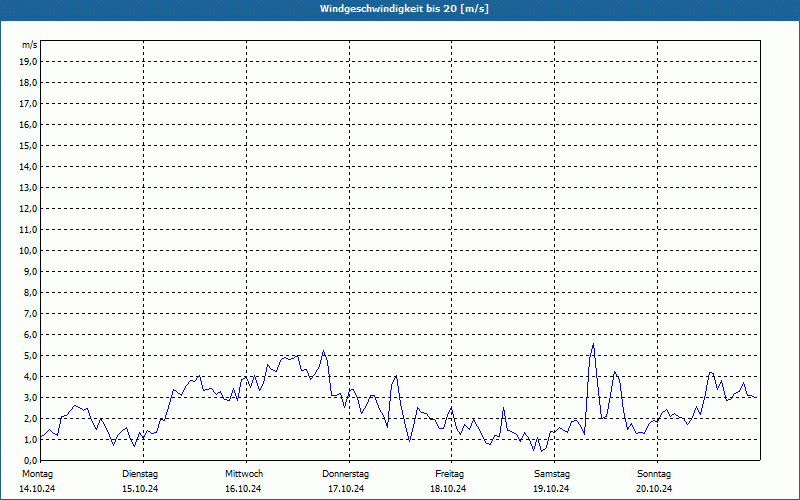Click the '19,0' y-axis label
The image size is (800, 500).
click(28, 62)
